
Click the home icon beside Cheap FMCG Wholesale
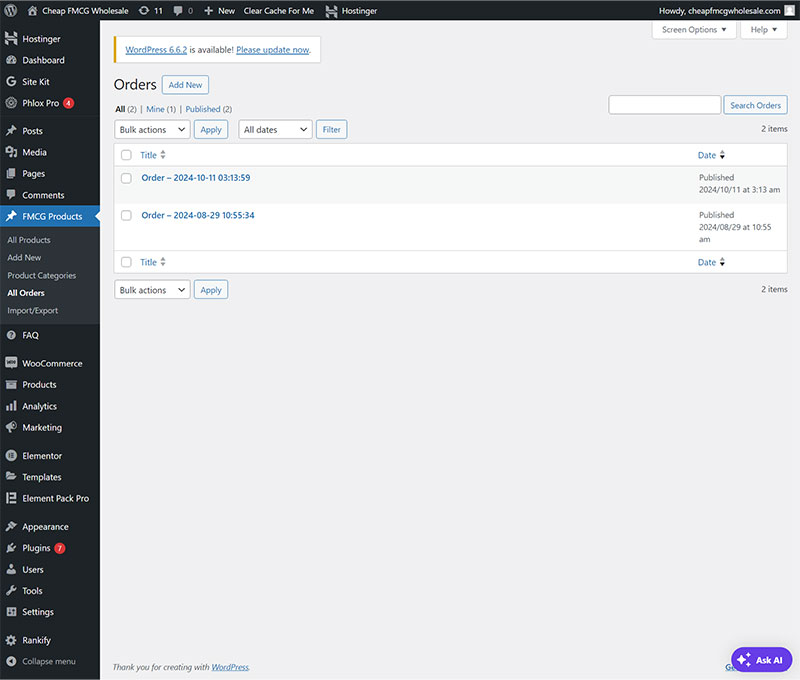tap(32, 11)
